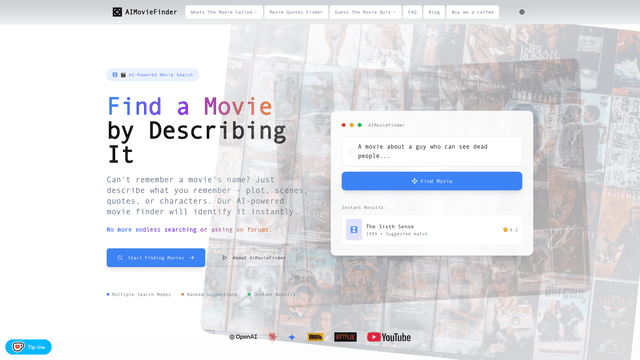Open Buy me a coffee link
Image resolution: width=640 pixels, height=360 pixels.
point(473,12)
